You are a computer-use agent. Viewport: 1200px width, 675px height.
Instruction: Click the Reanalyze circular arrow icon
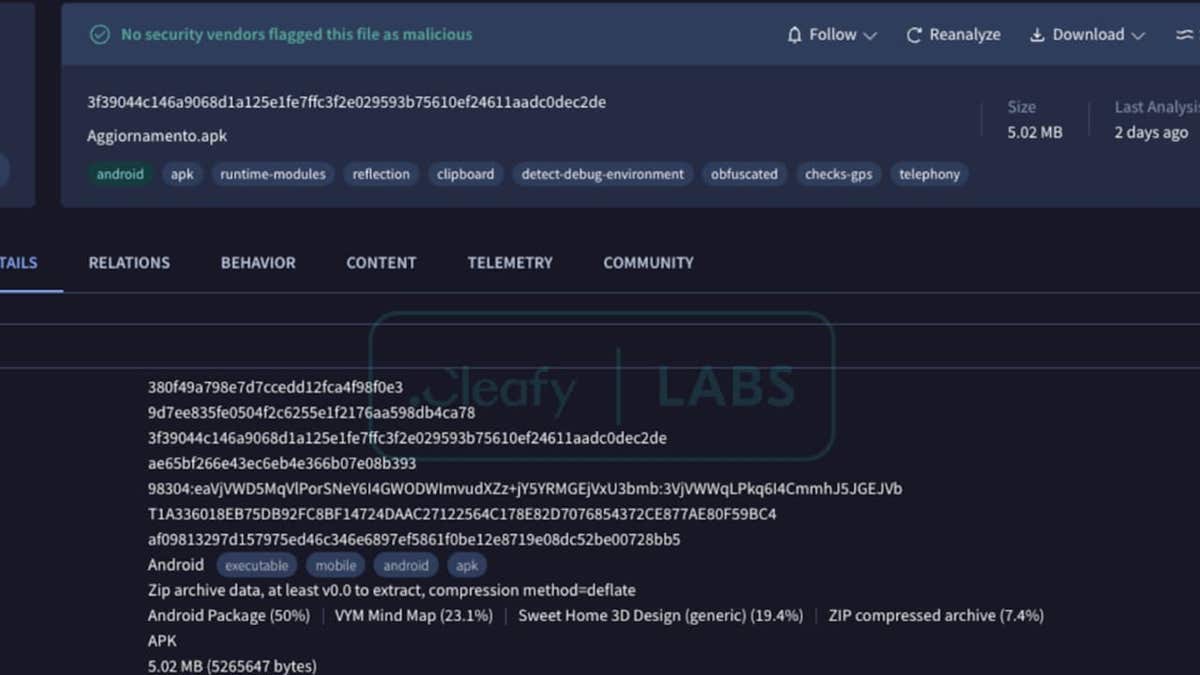click(x=914, y=35)
